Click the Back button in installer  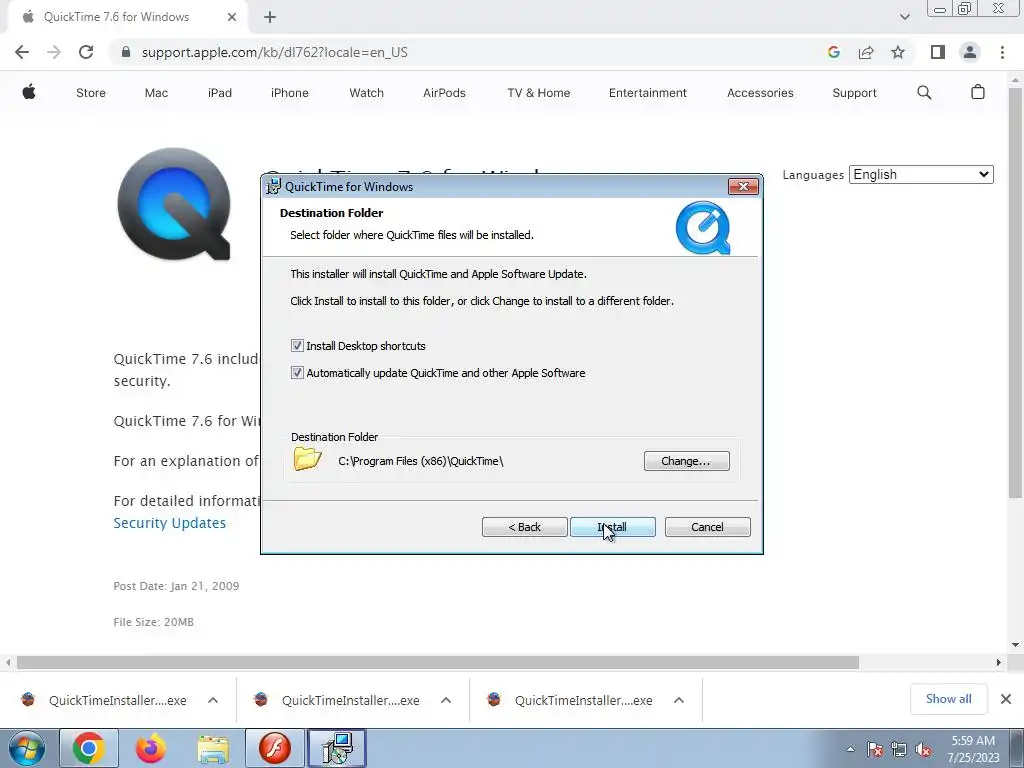pos(524,527)
